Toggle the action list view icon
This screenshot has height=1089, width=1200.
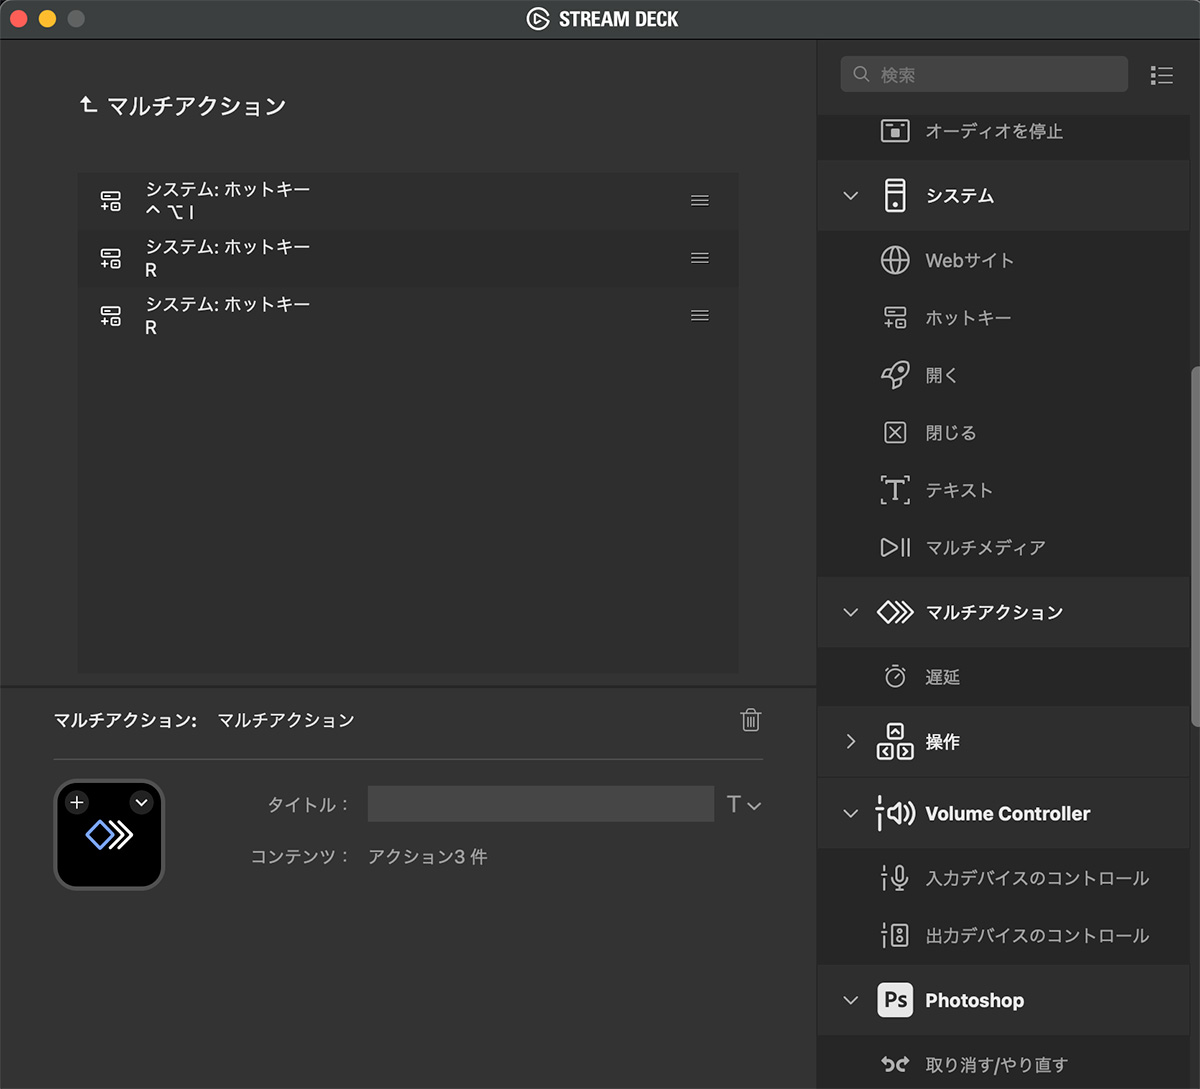[x=1162, y=75]
